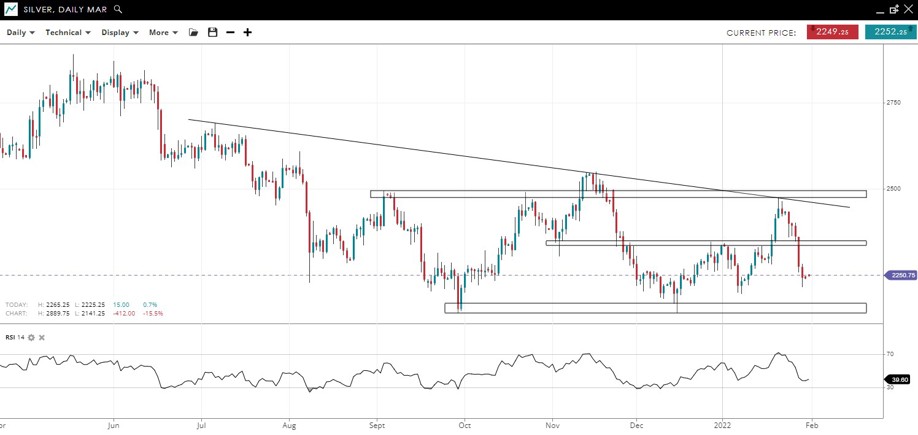
Task: Open RSI 14 indicator settings gear
Action: click(31, 338)
